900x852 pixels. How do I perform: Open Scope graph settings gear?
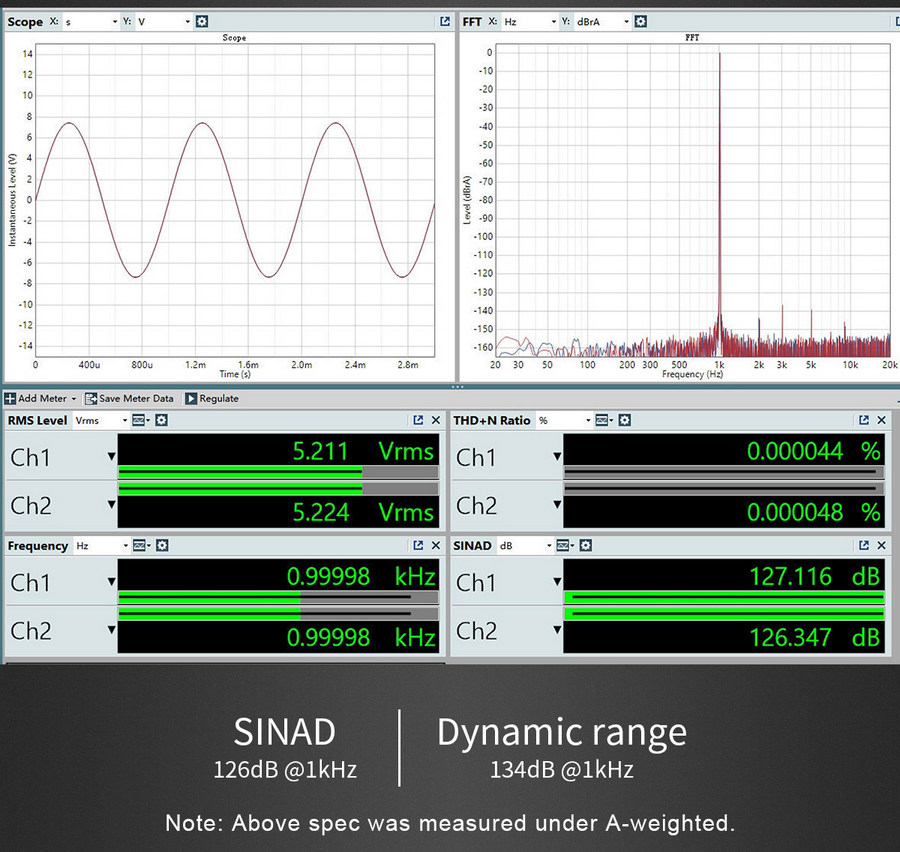202,22
